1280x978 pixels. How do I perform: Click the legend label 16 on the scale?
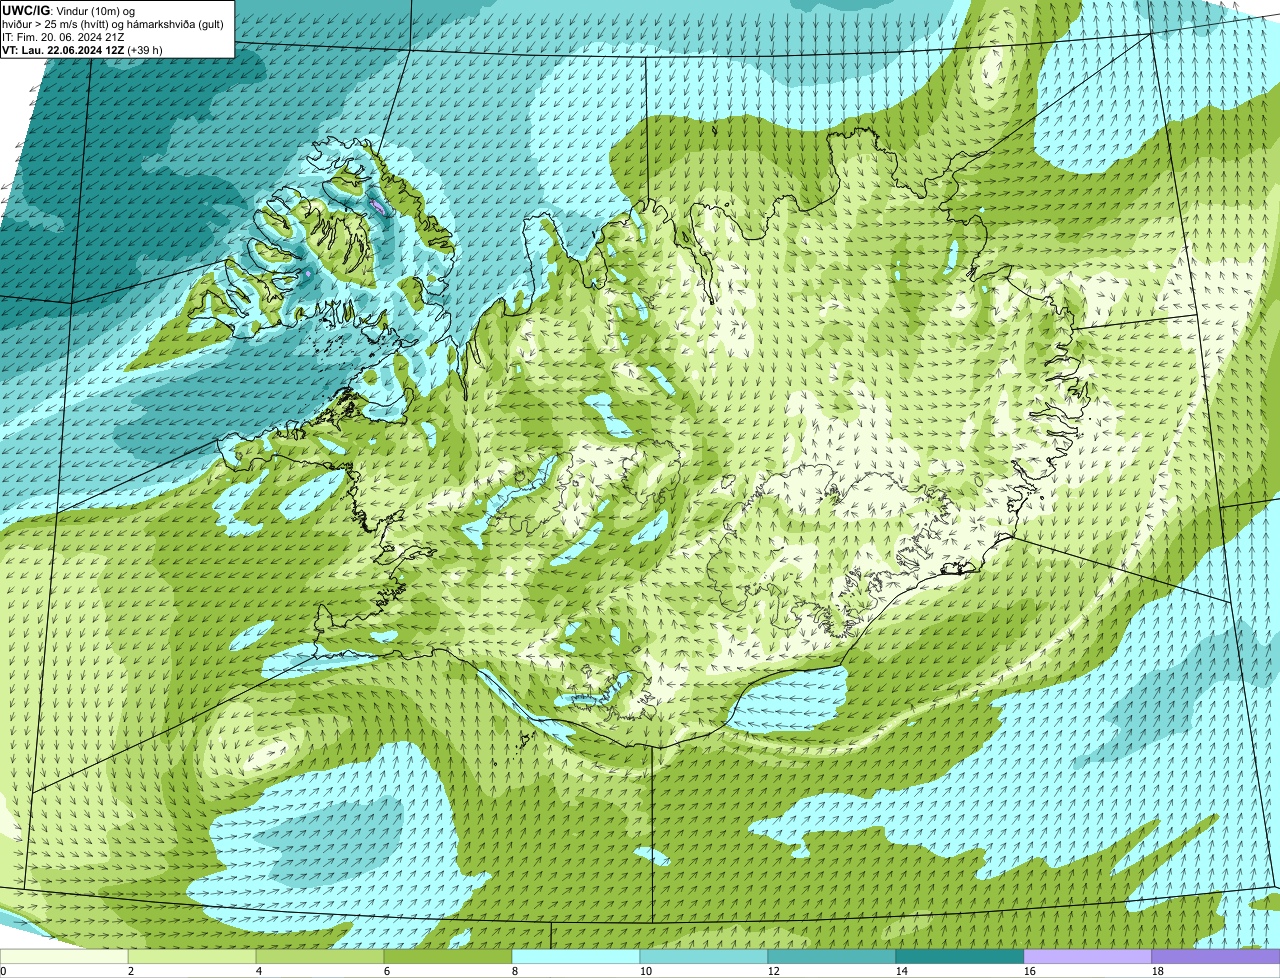pyautogui.click(x=1028, y=971)
